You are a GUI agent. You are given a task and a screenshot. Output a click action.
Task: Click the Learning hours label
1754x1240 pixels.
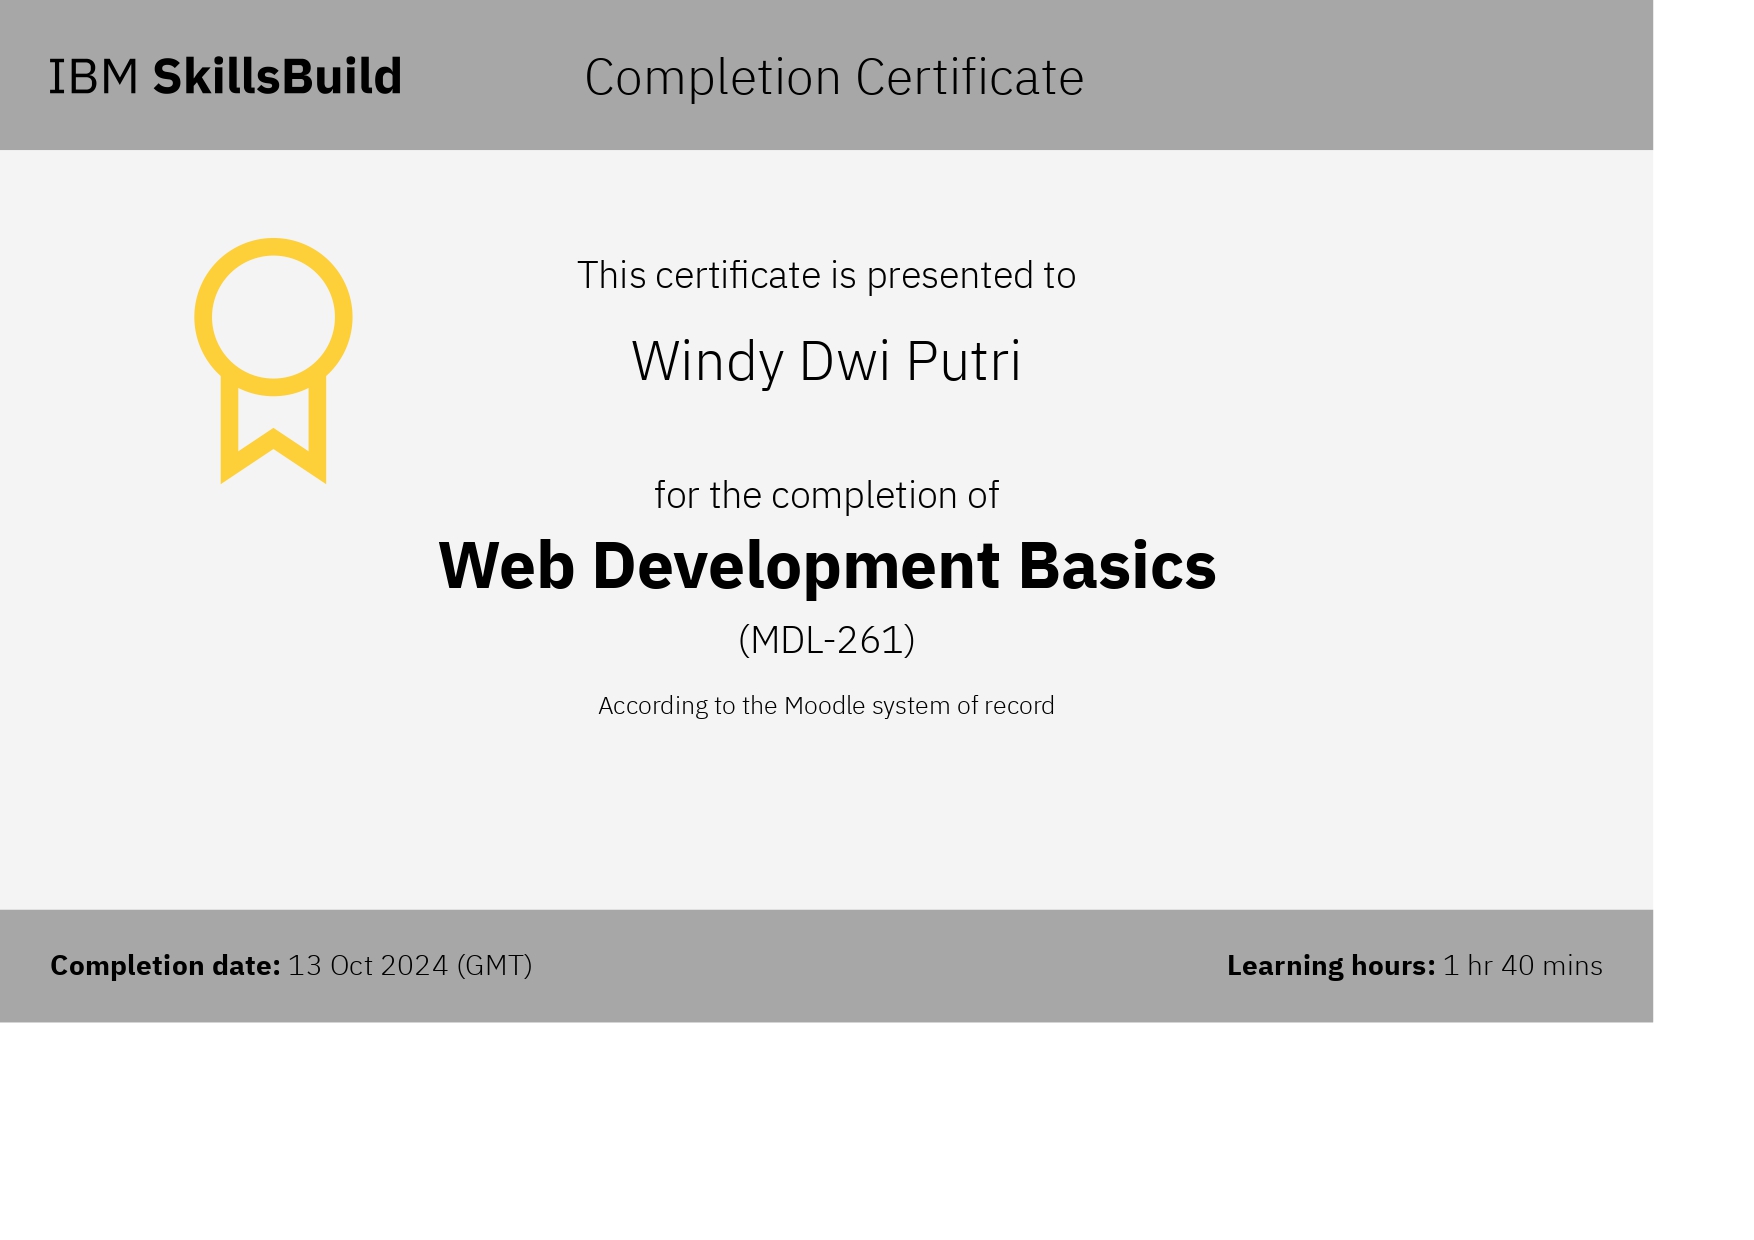1330,966
